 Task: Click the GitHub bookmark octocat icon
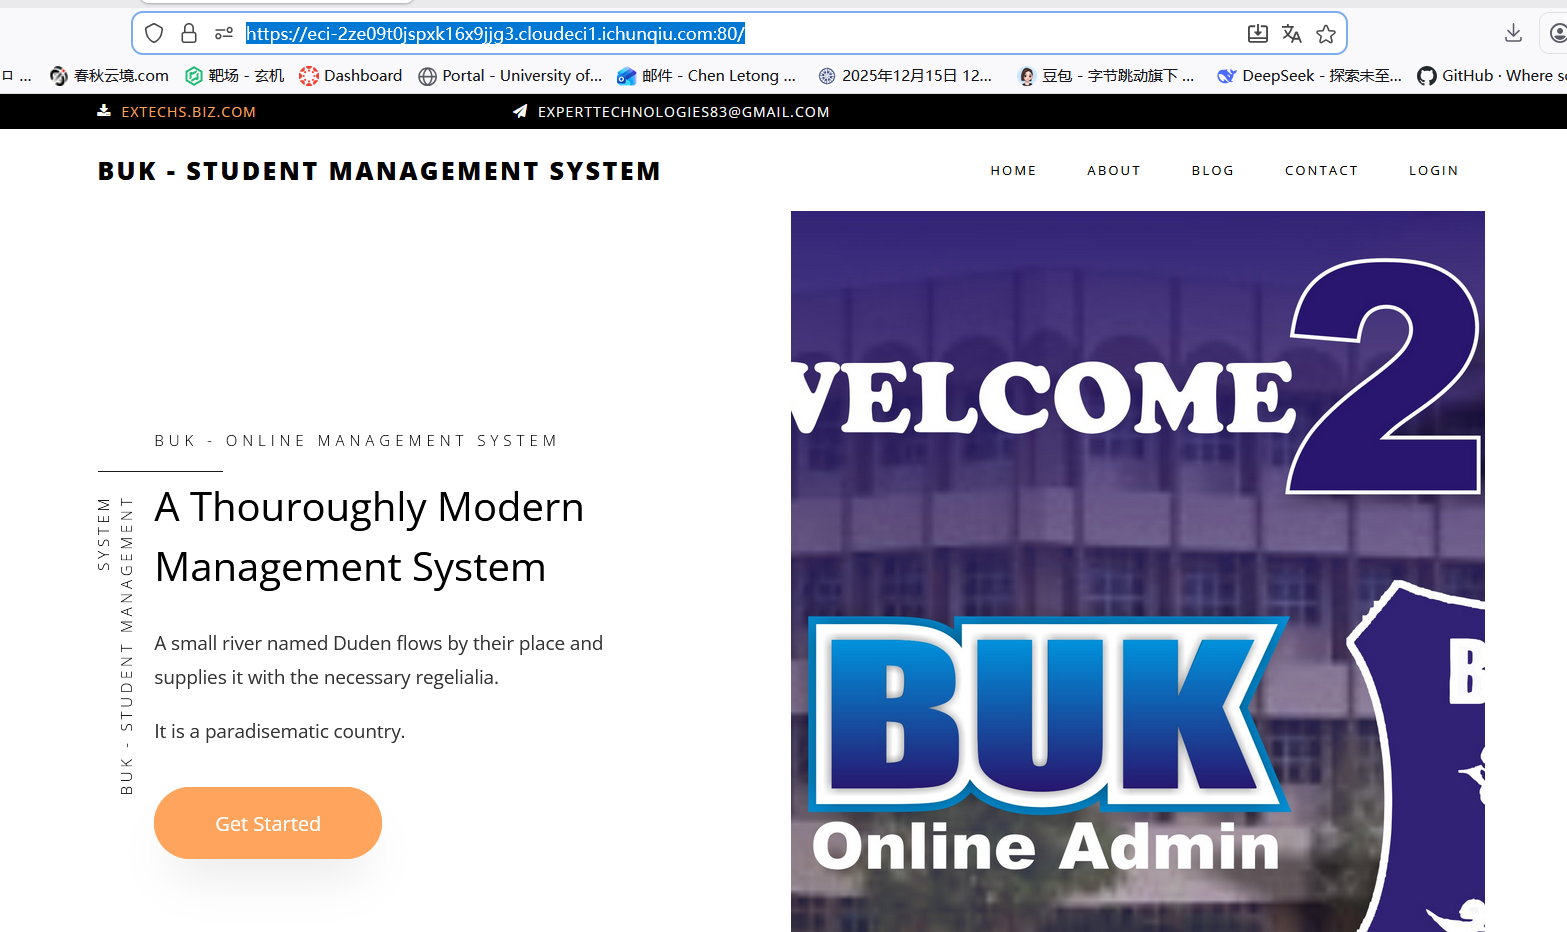pos(1427,76)
